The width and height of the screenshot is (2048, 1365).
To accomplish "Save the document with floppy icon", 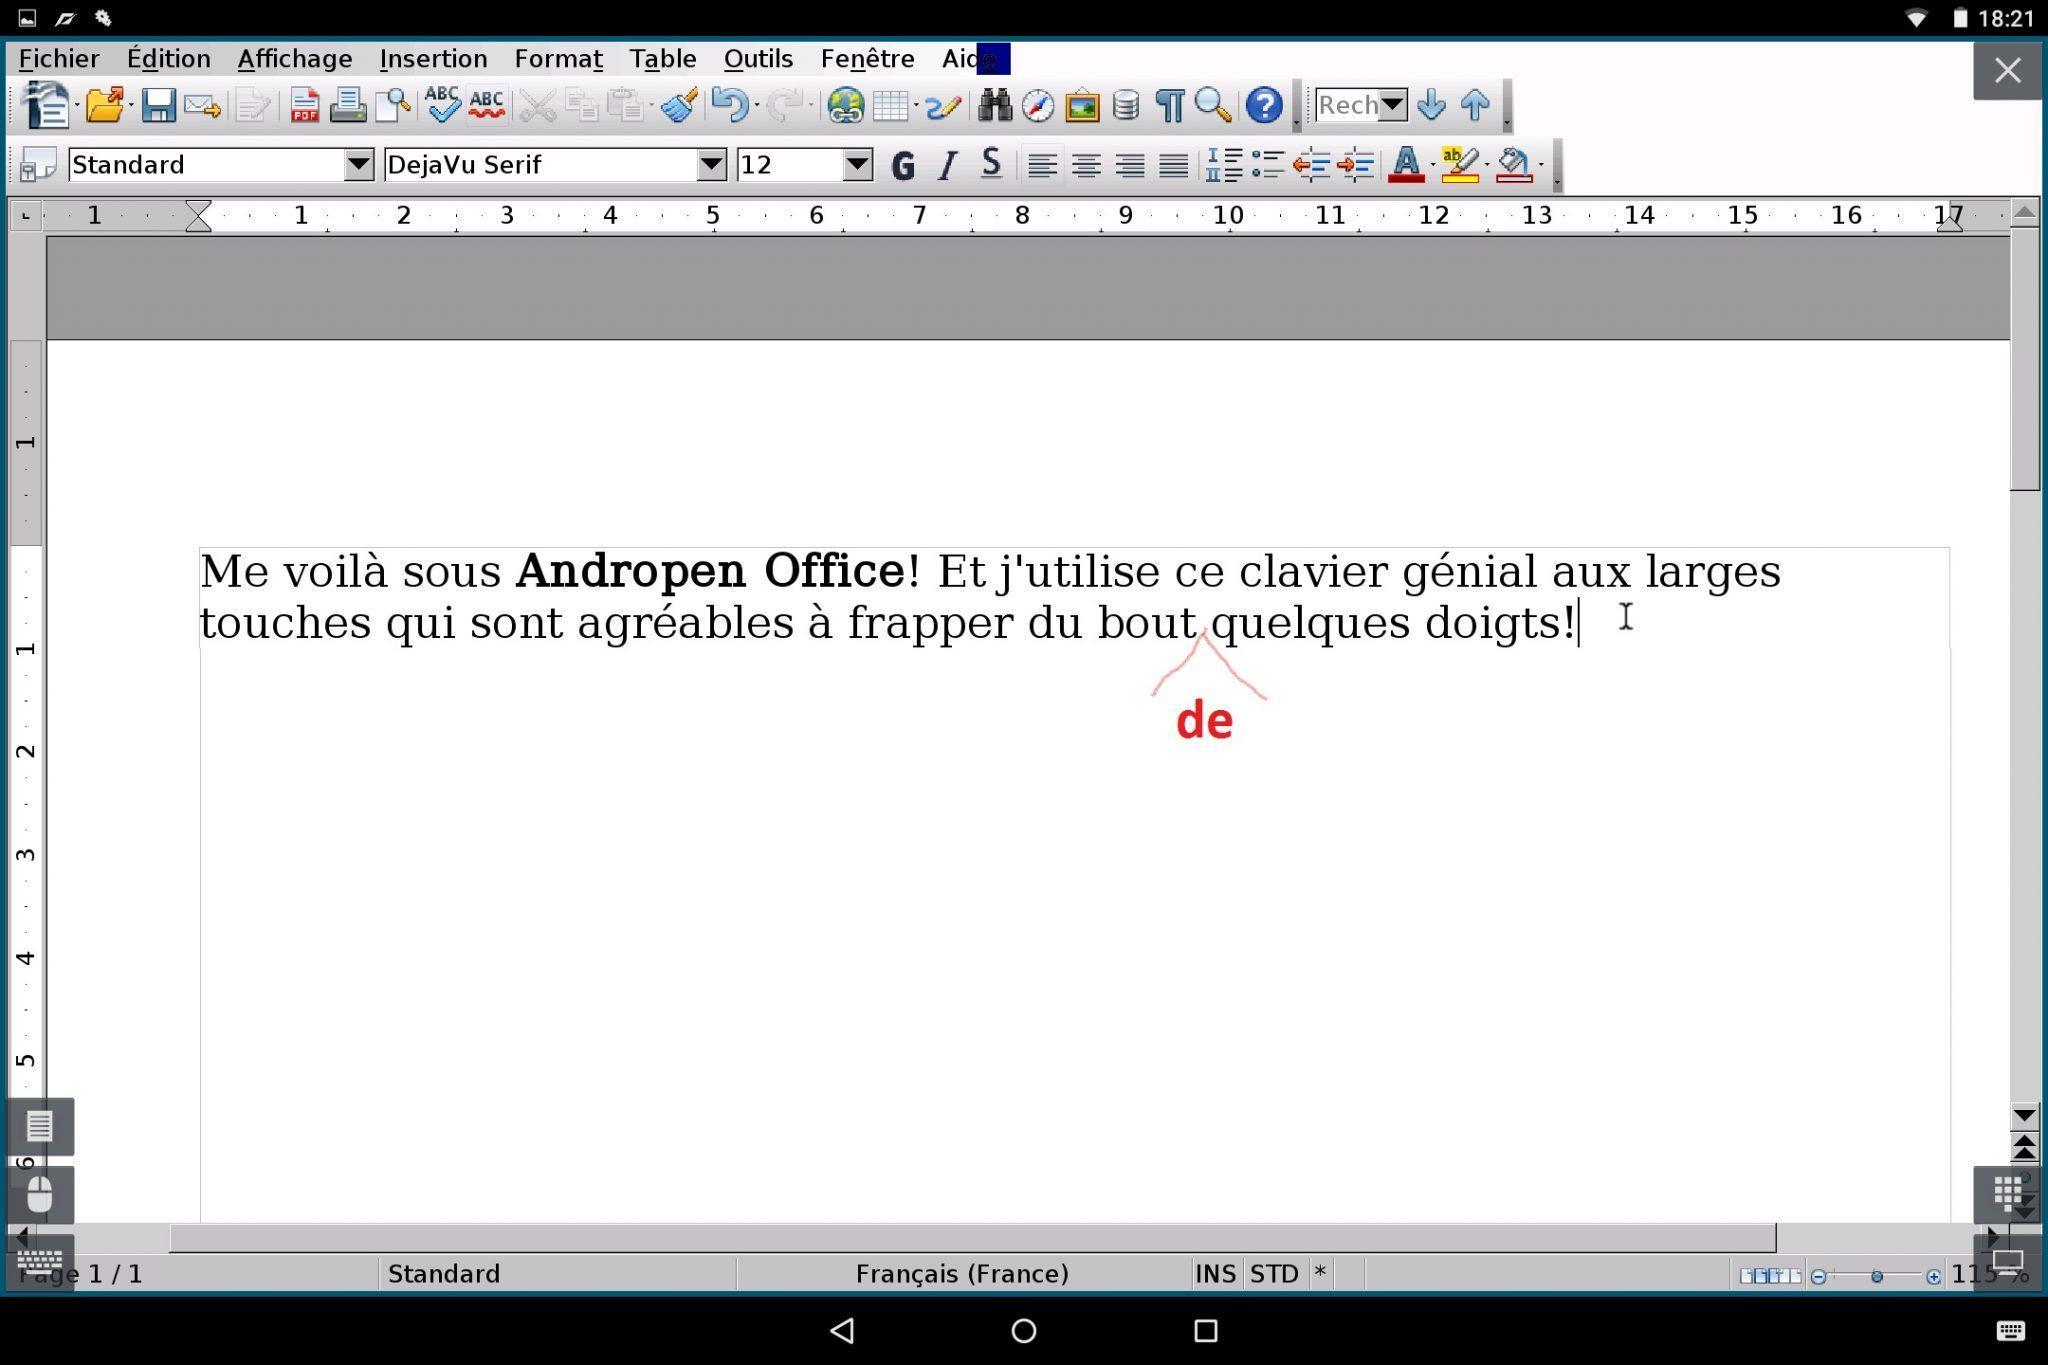I will [x=158, y=105].
